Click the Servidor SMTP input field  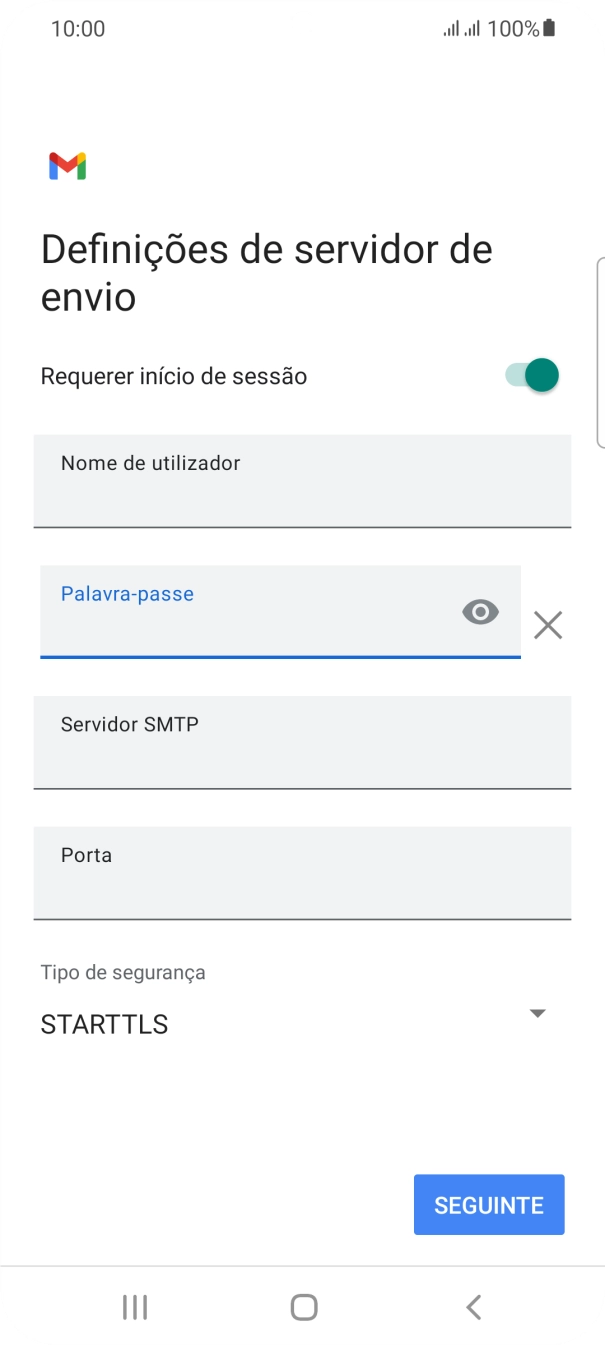(x=302, y=742)
